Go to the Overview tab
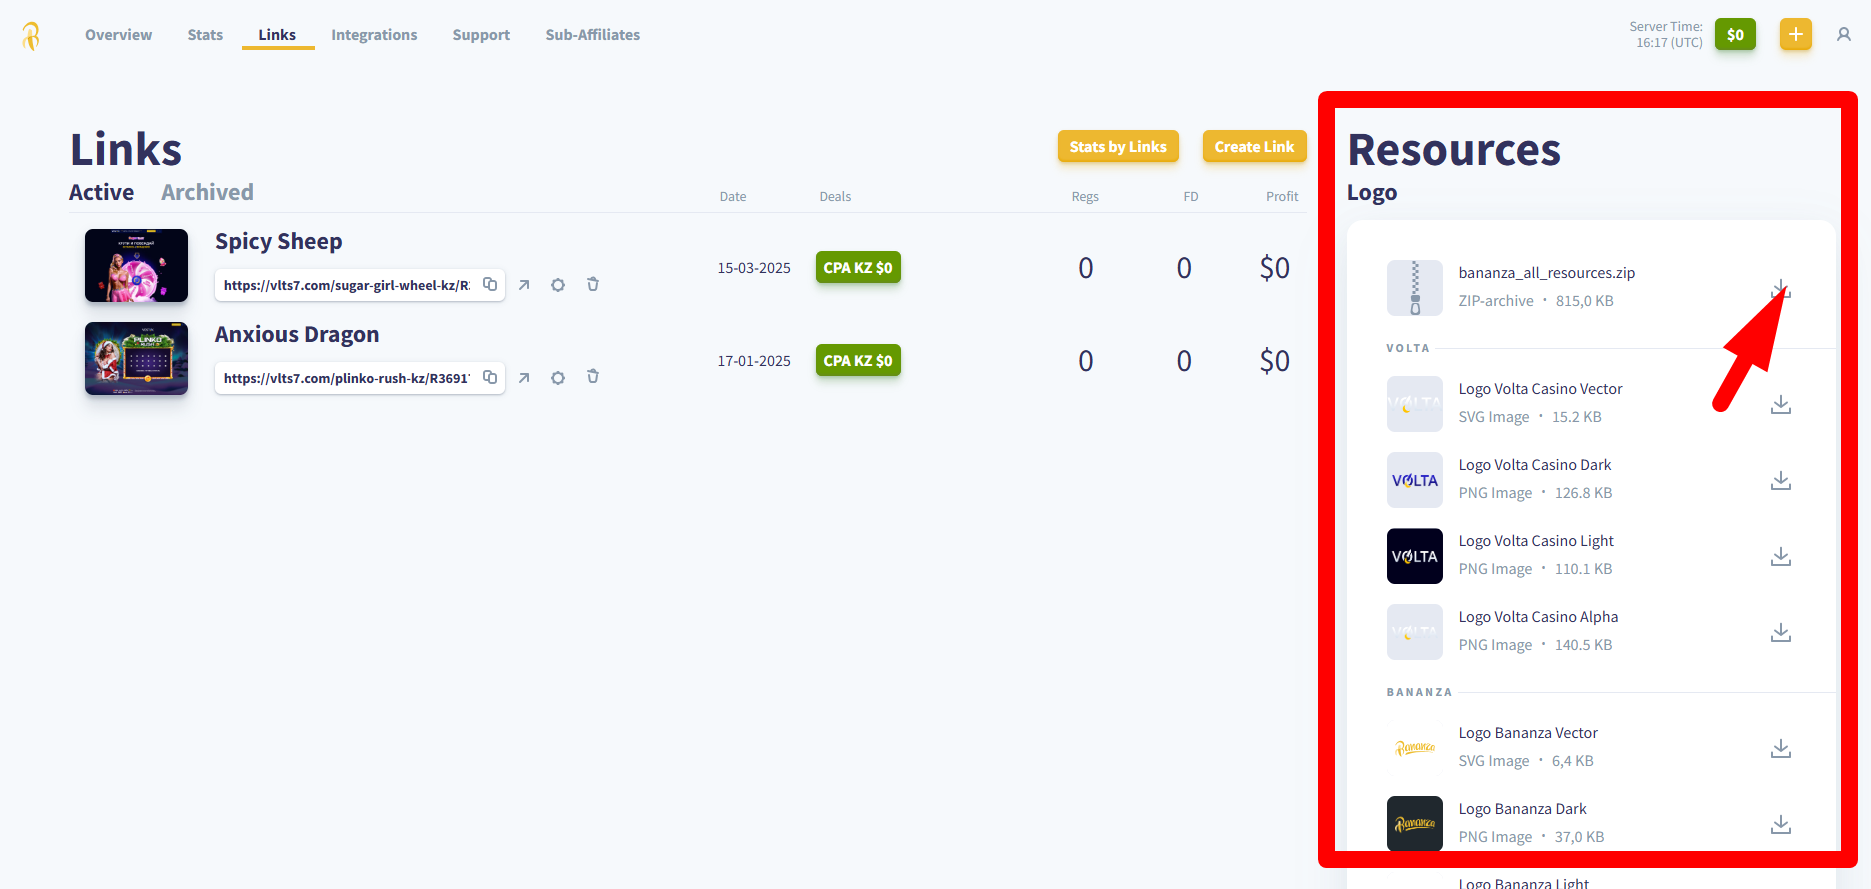Viewport: 1871px width, 889px height. click(x=118, y=35)
